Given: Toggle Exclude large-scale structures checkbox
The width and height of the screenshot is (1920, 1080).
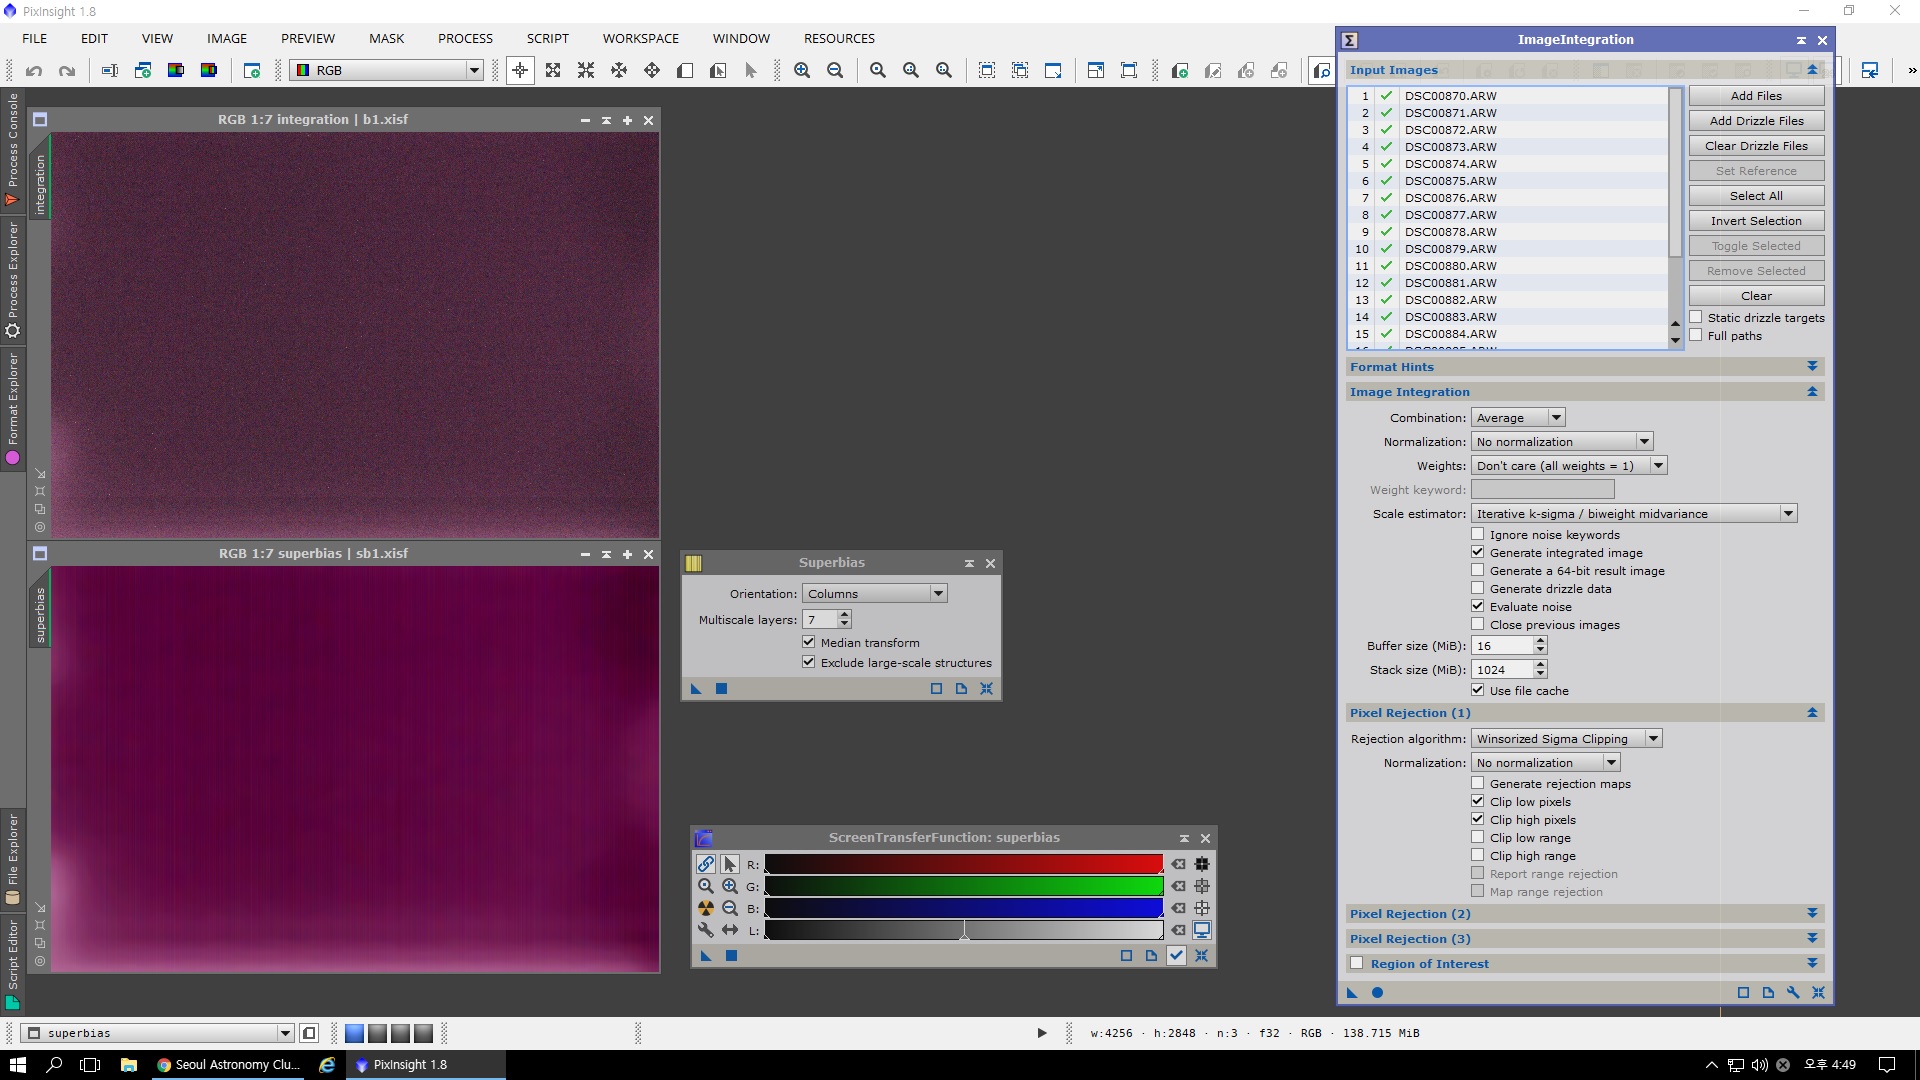Looking at the screenshot, I should [809, 662].
